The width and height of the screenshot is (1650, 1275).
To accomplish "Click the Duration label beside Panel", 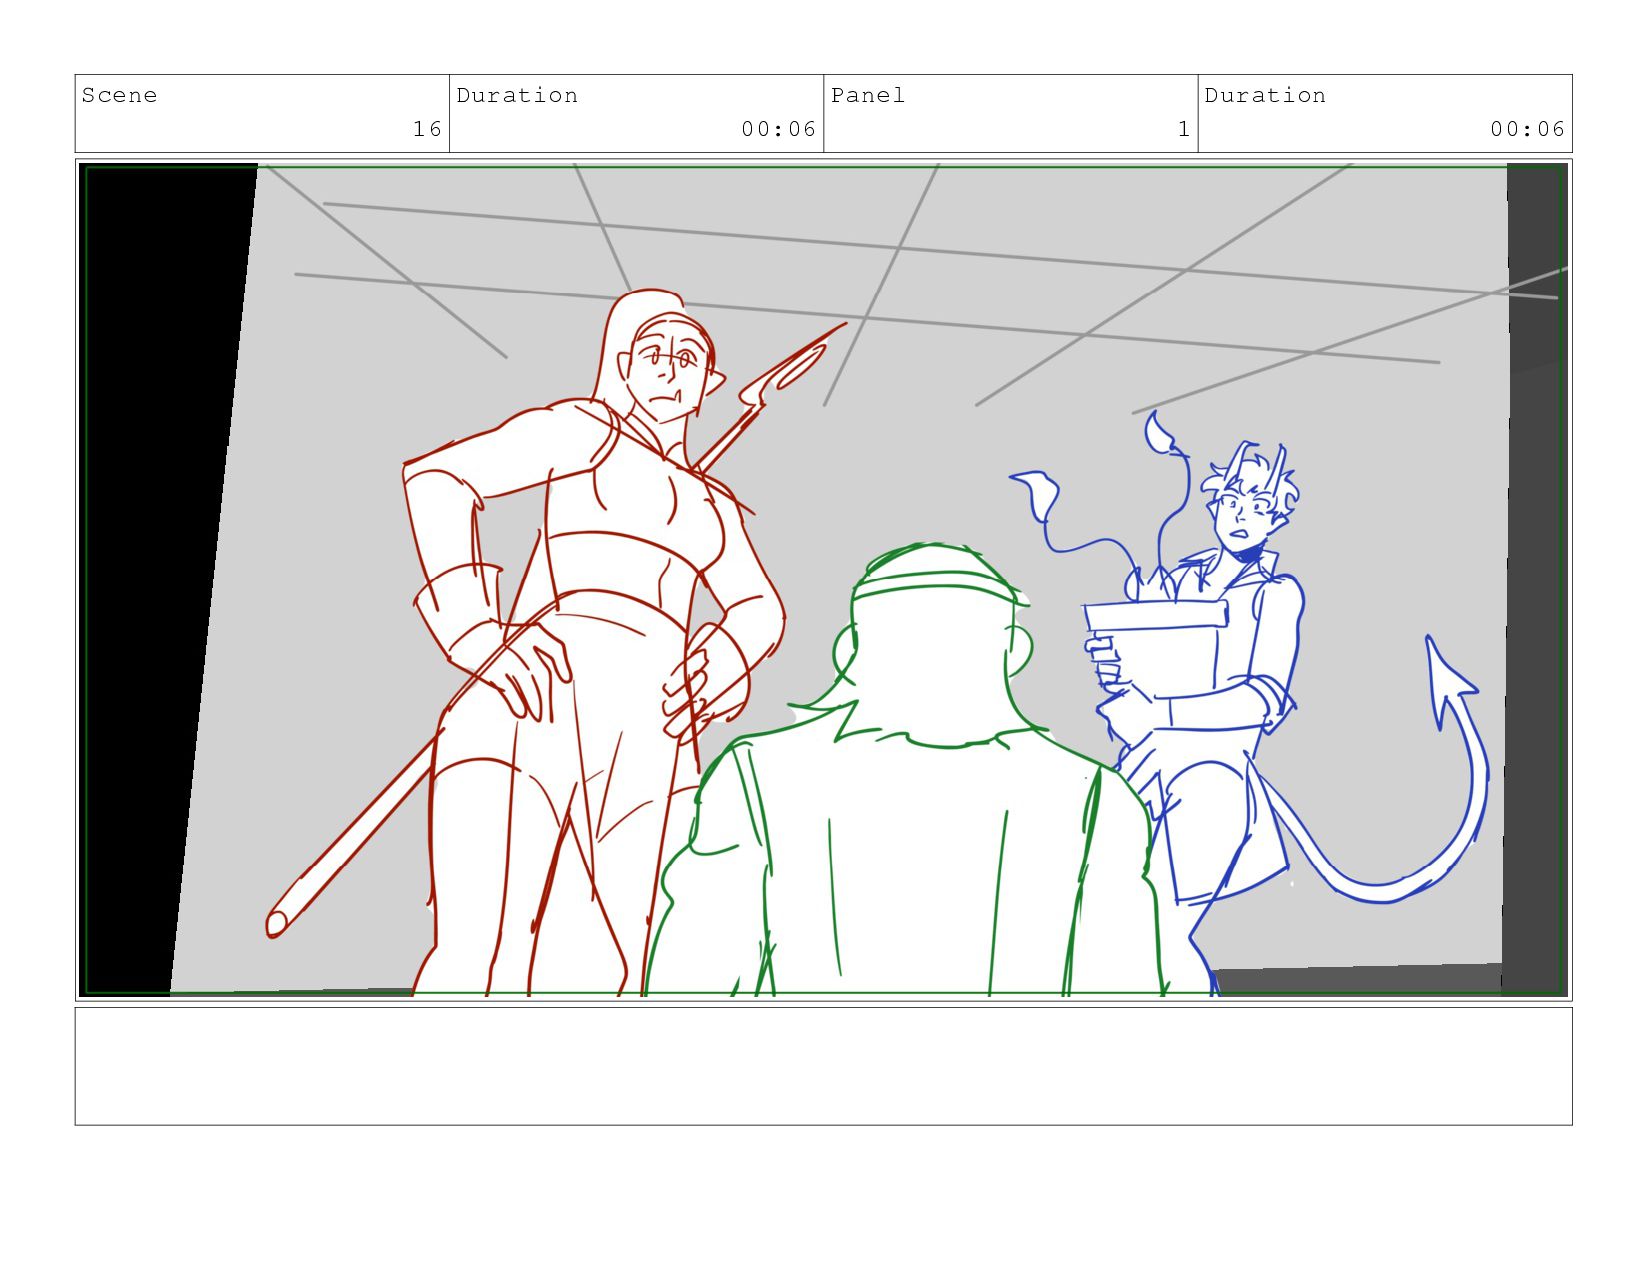I will click(x=1265, y=96).
